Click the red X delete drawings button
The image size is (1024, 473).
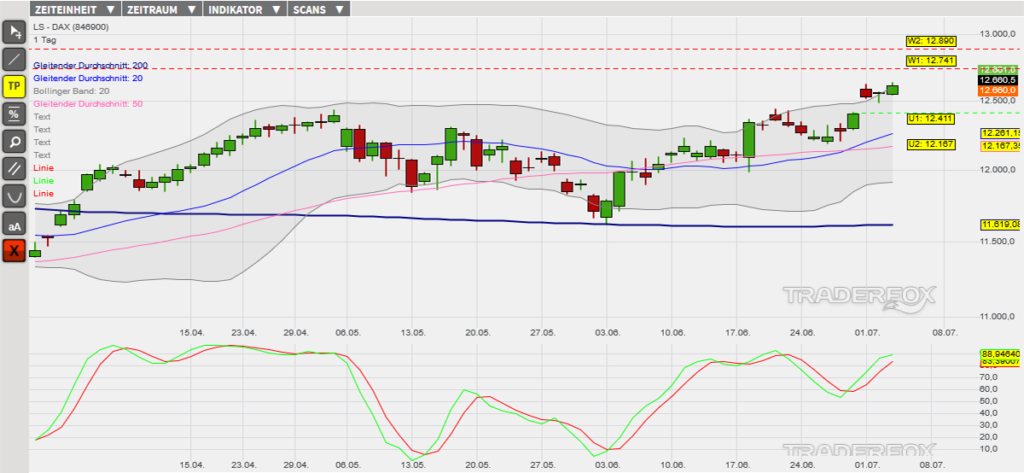coord(14,251)
